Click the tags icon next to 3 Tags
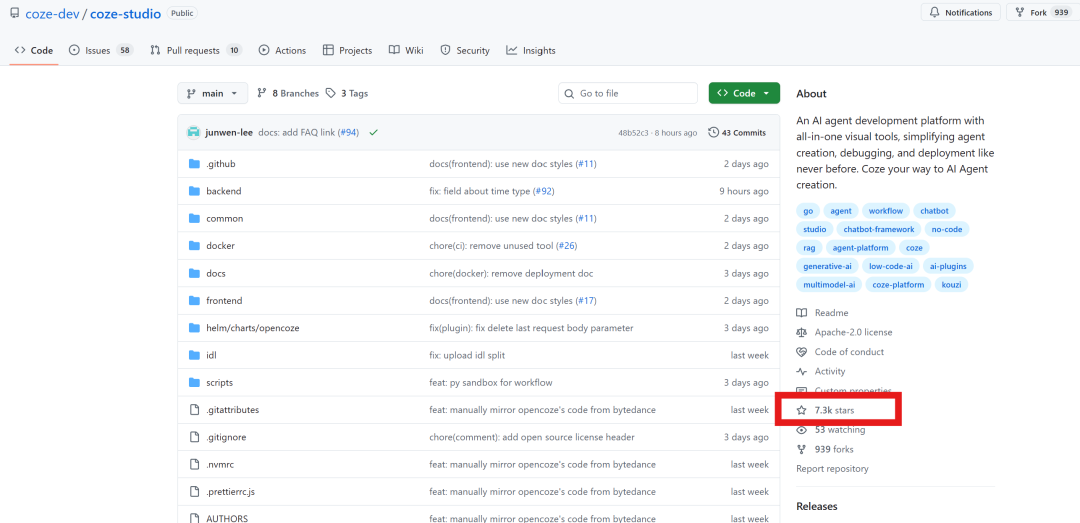The height and width of the screenshot is (523, 1080). tap(331, 93)
